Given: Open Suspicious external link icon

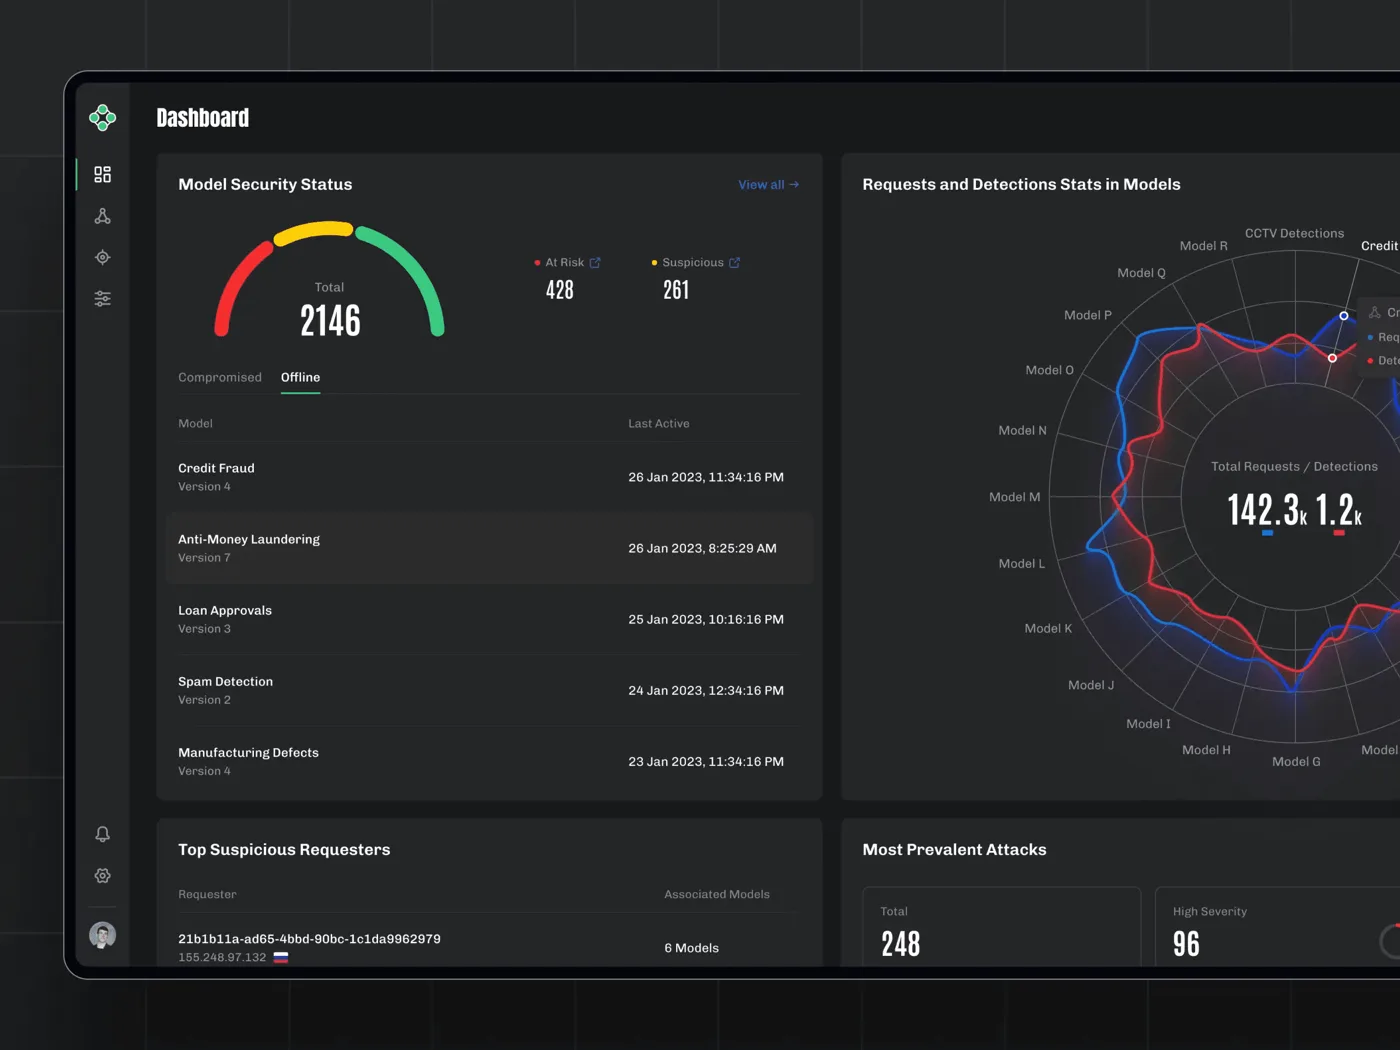Looking at the screenshot, I should (x=734, y=262).
